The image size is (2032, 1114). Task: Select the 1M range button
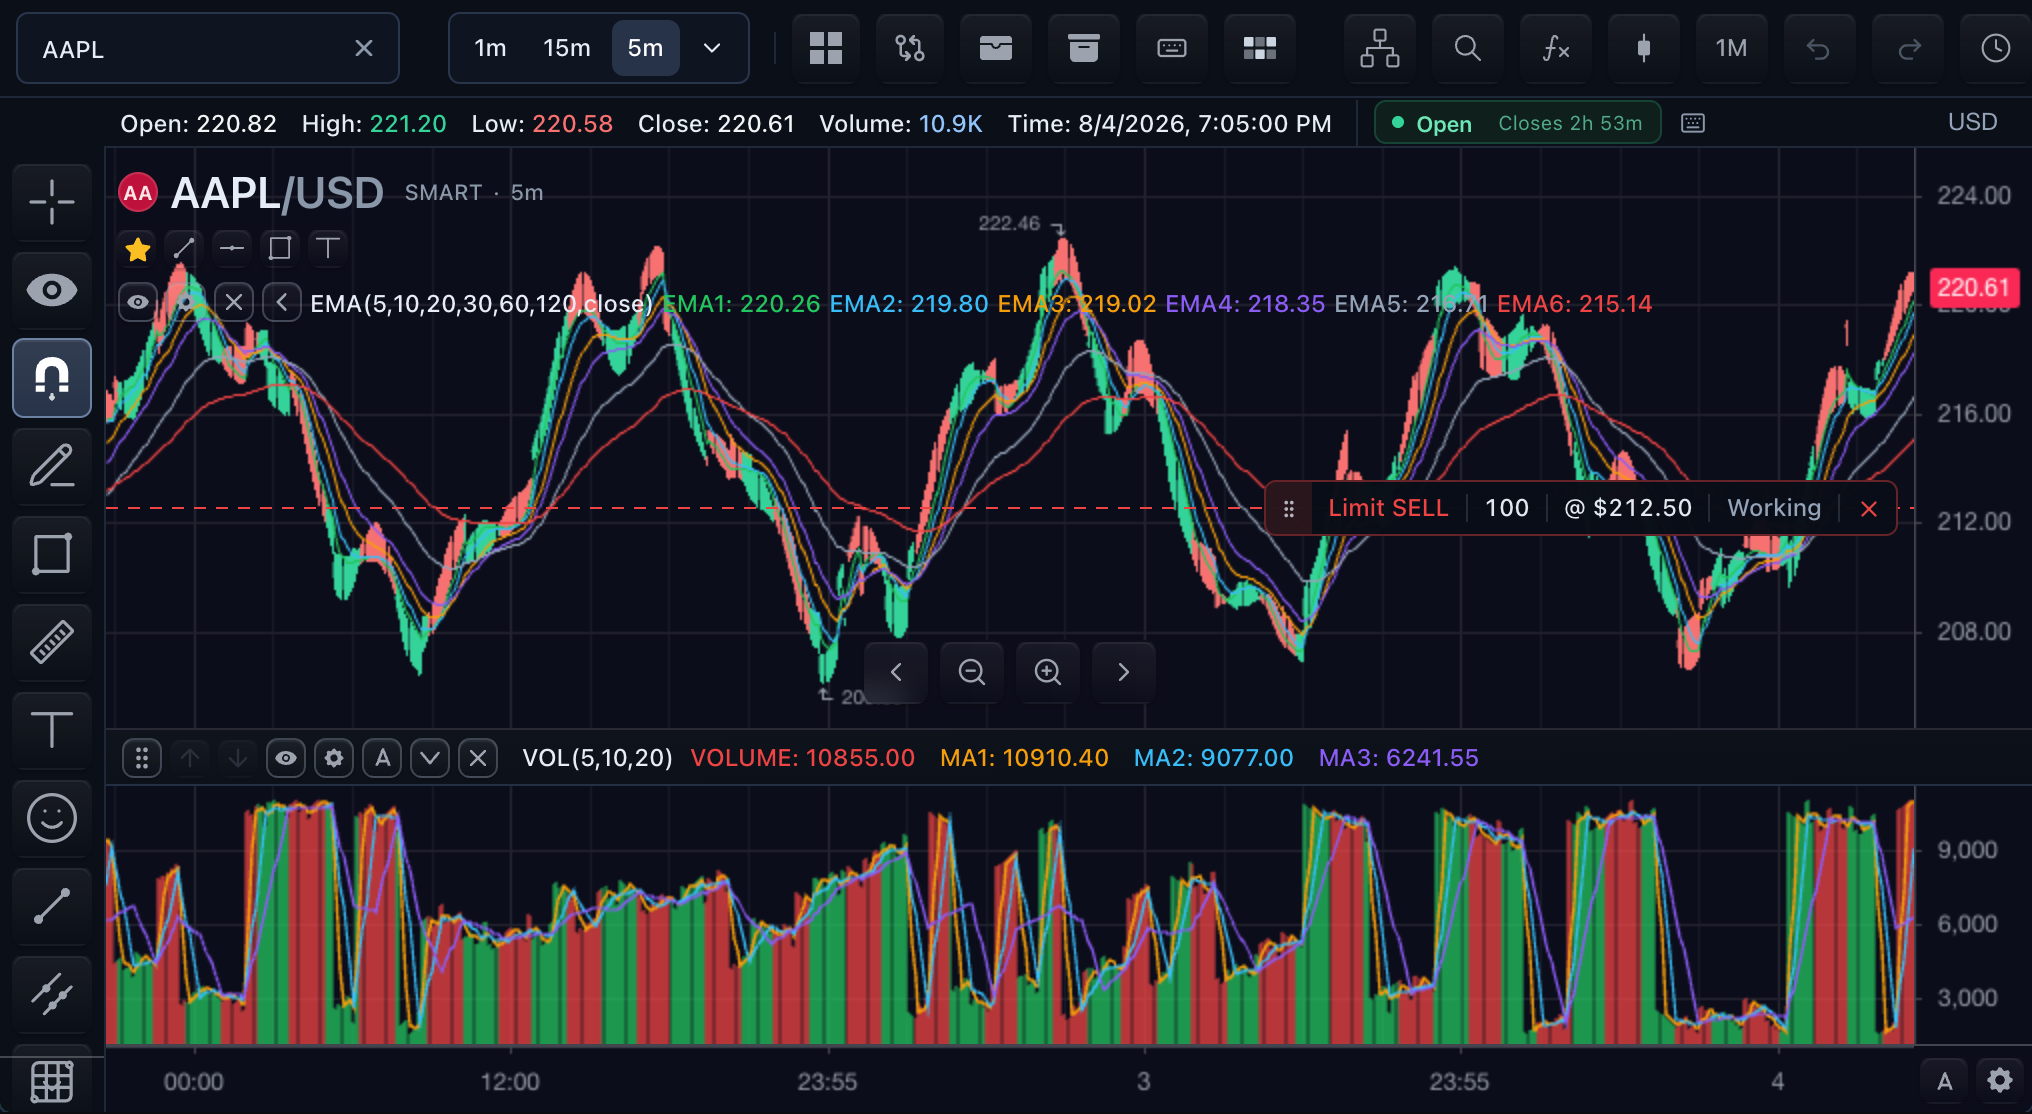(x=1731, y=48)
